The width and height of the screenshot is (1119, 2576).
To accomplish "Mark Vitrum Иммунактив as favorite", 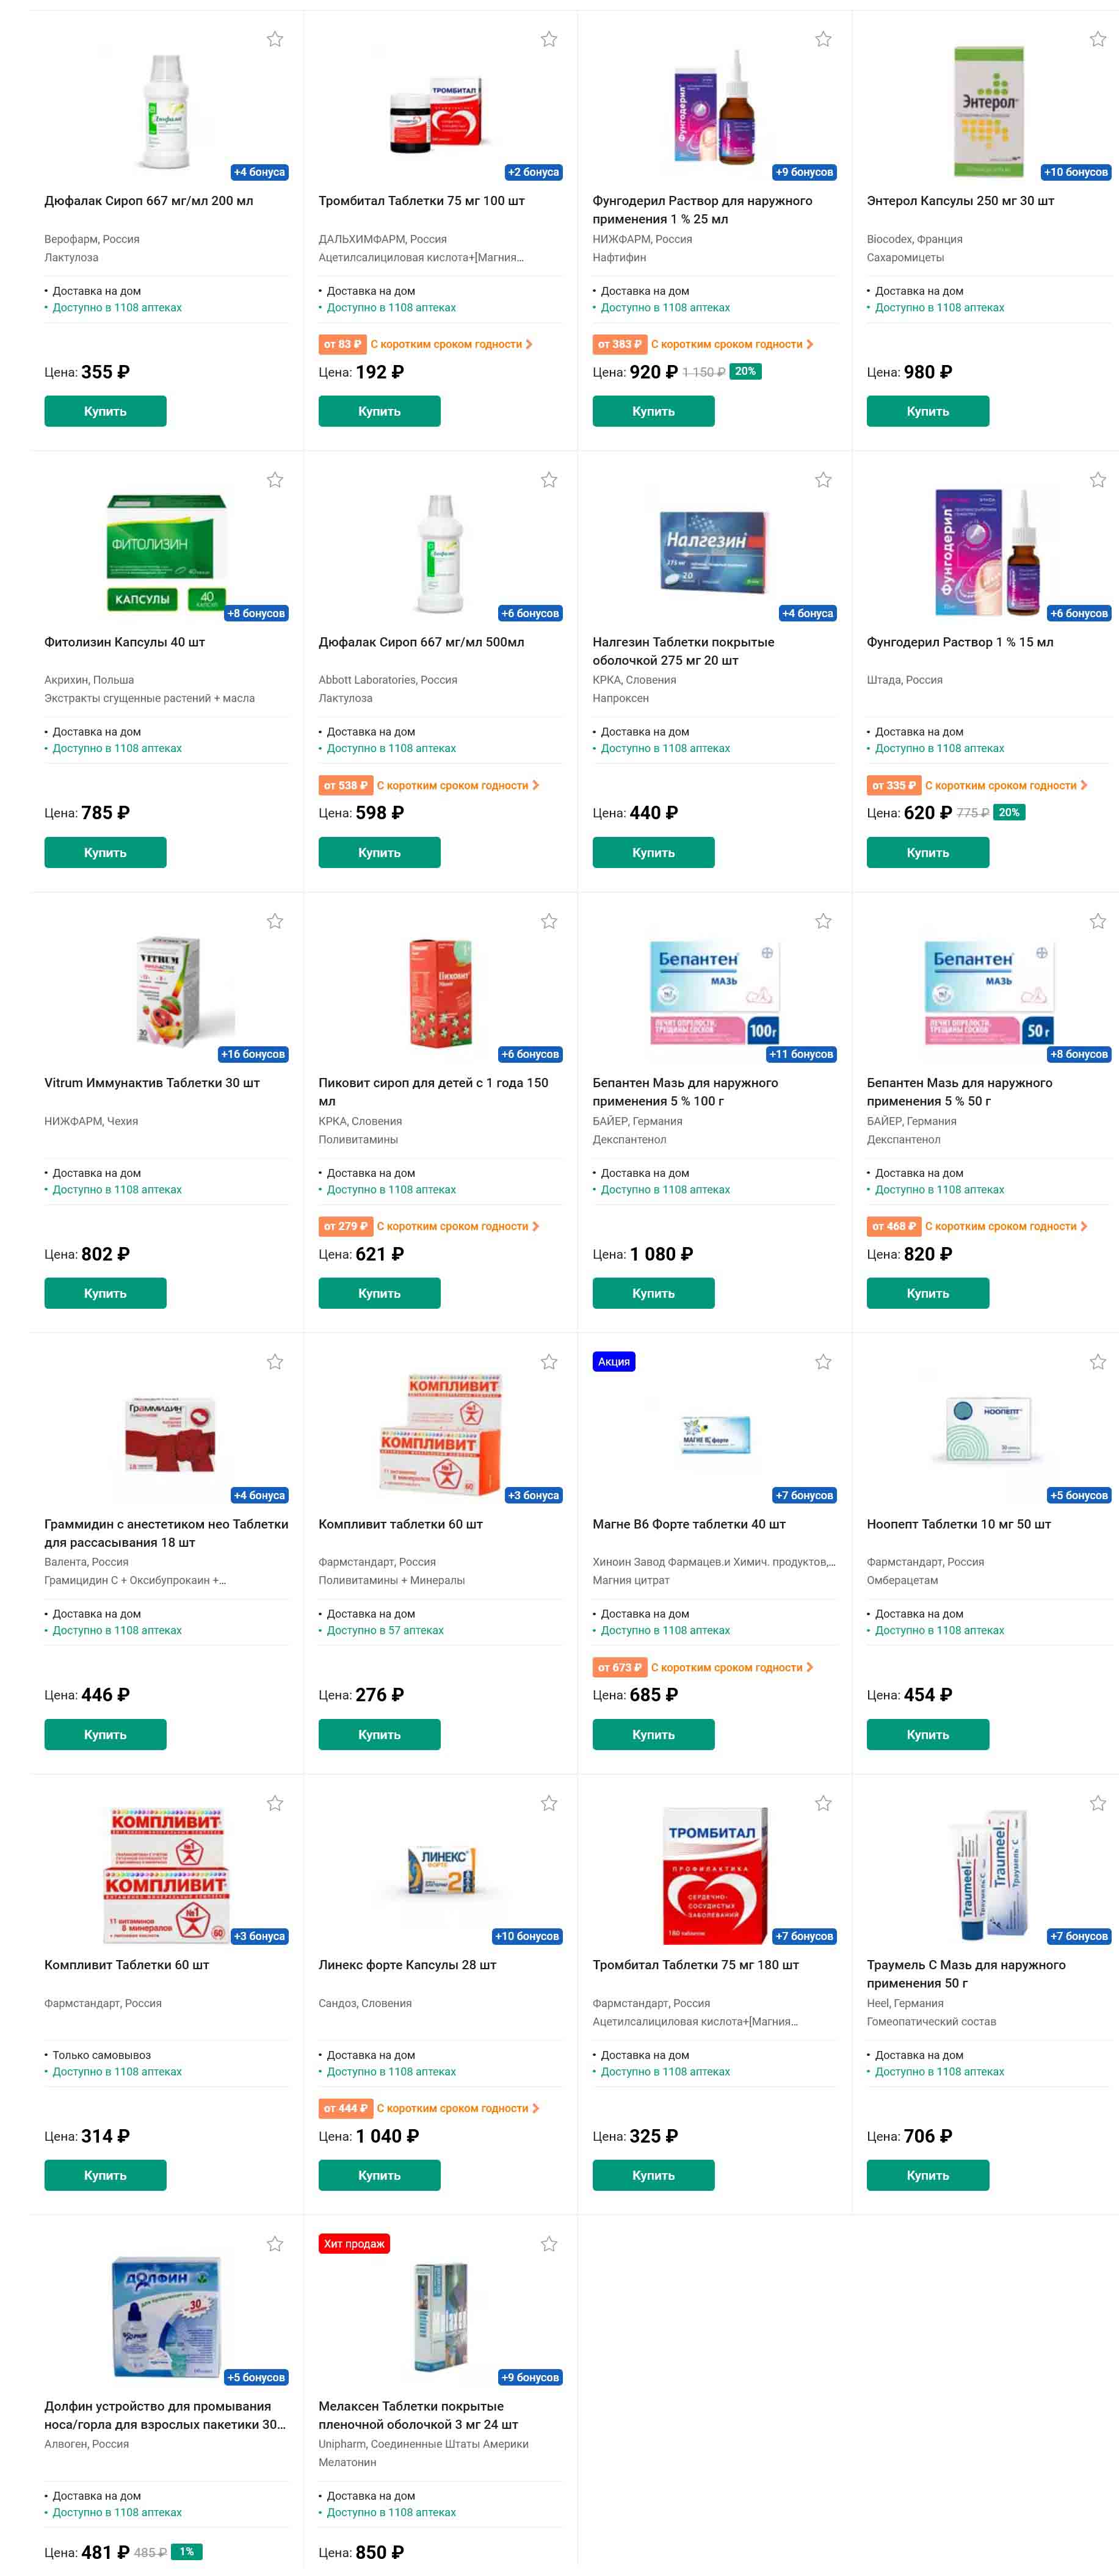I will point(275,921).
